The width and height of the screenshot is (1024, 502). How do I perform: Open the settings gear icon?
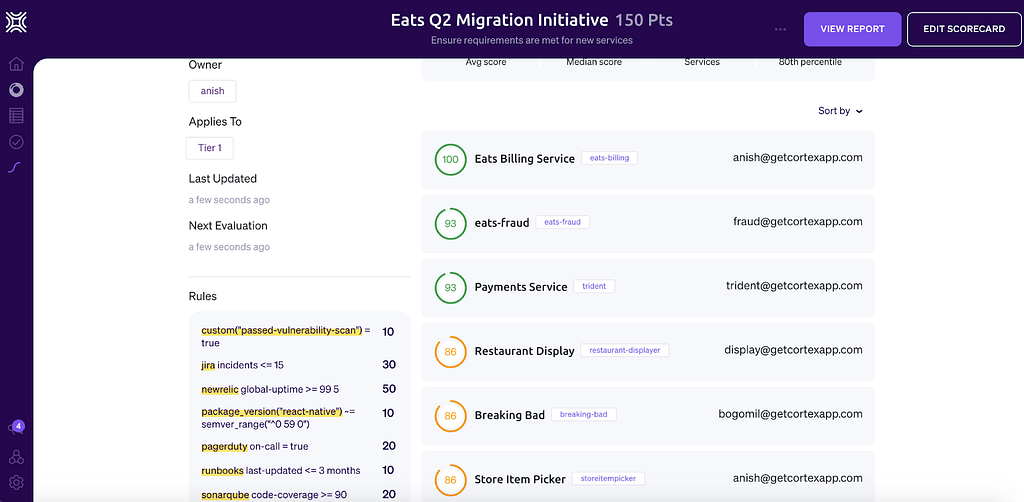point(16,482)
